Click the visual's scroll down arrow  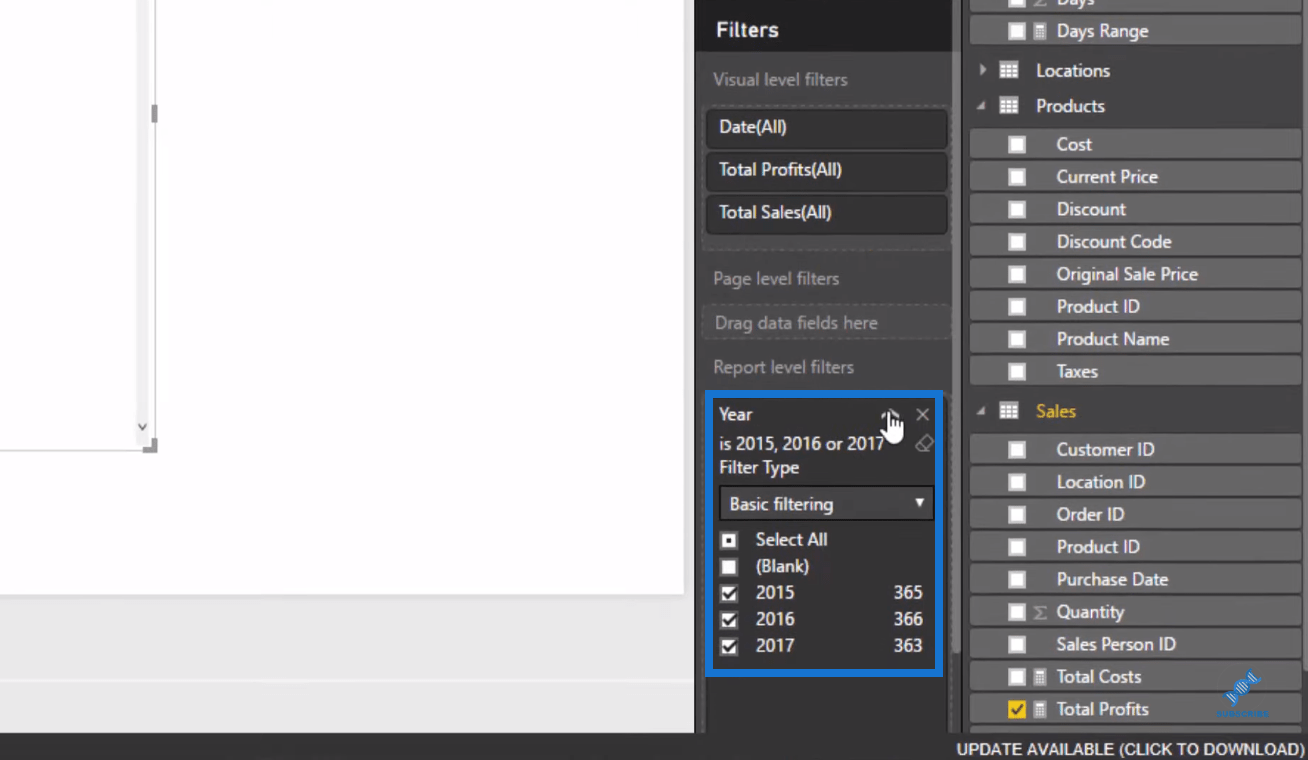(142, 427)
